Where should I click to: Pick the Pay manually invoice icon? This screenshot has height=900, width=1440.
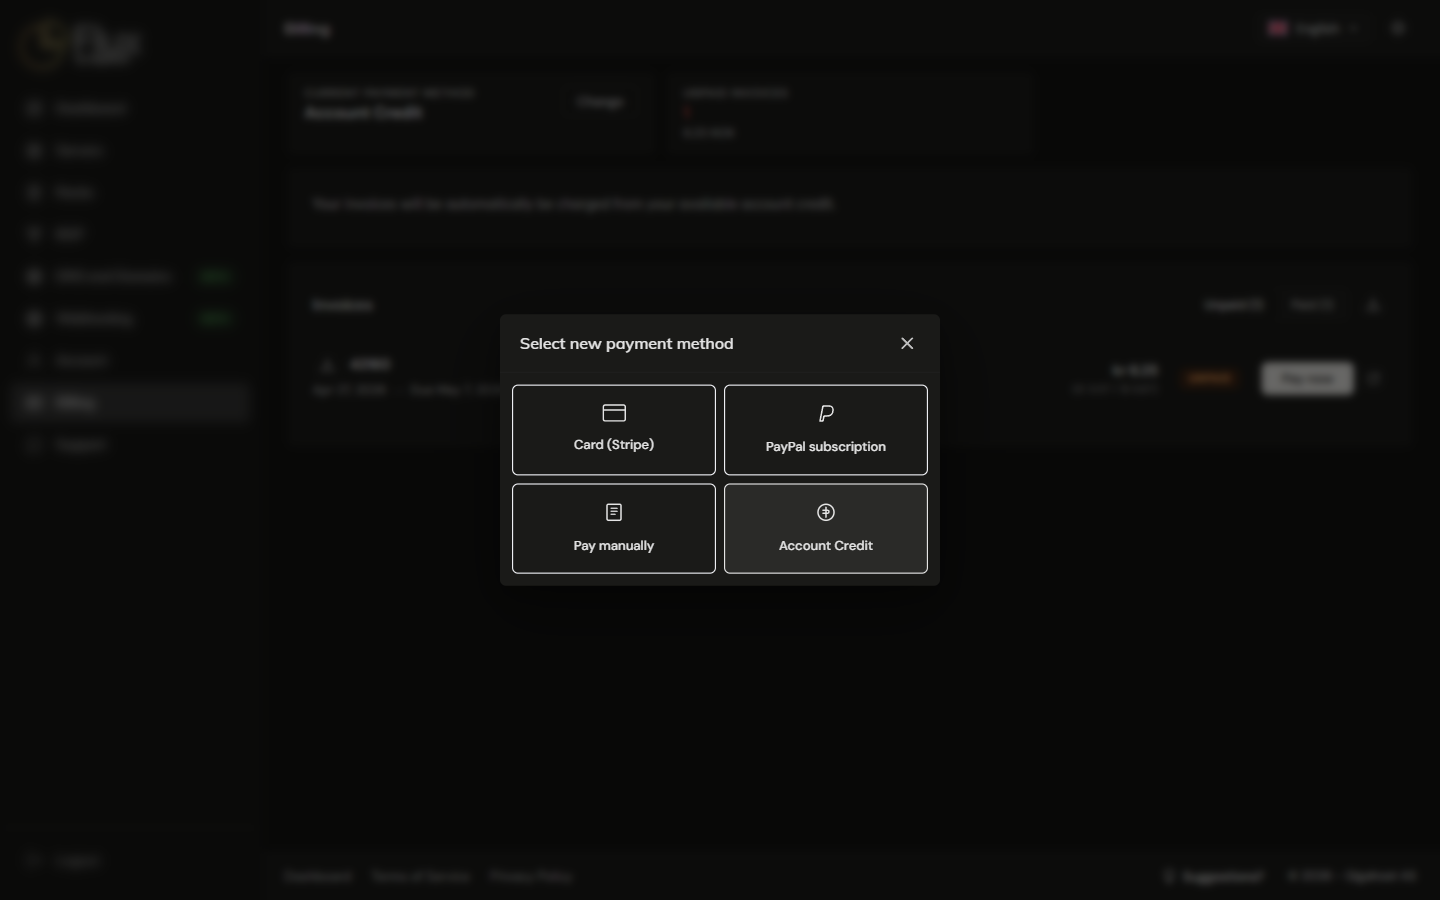[614, 512]
